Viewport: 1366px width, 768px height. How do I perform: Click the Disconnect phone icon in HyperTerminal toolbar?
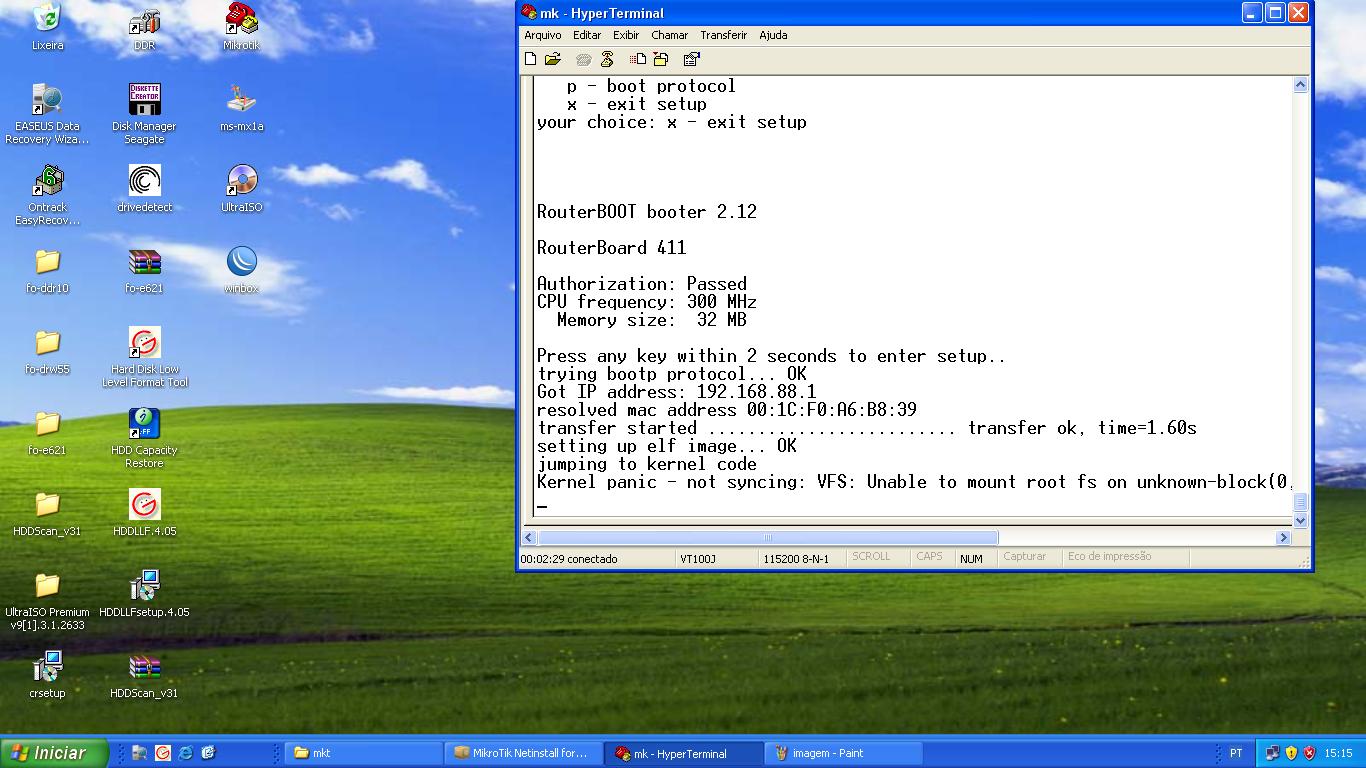pos(606,59)
